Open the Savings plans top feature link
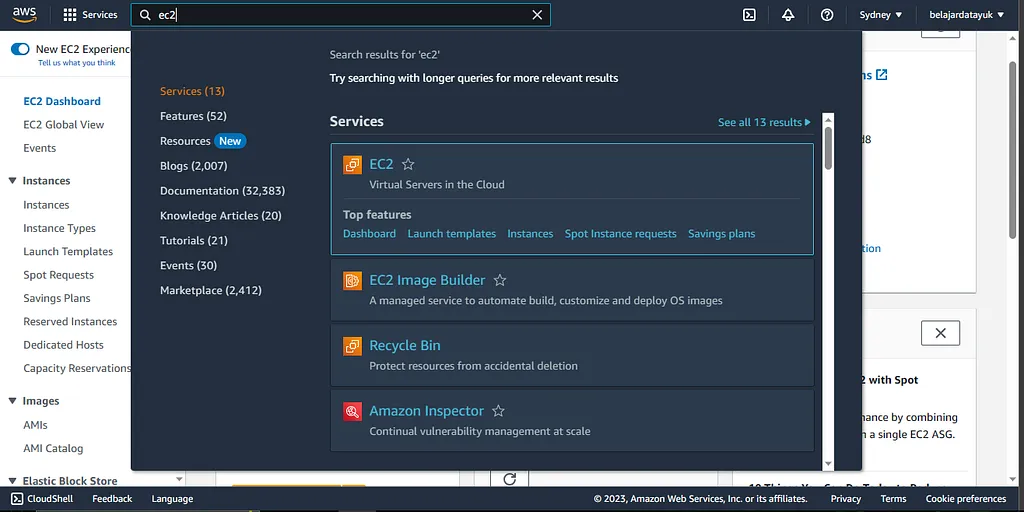This screenshot has width=1024, height=512. click(722, 234)
